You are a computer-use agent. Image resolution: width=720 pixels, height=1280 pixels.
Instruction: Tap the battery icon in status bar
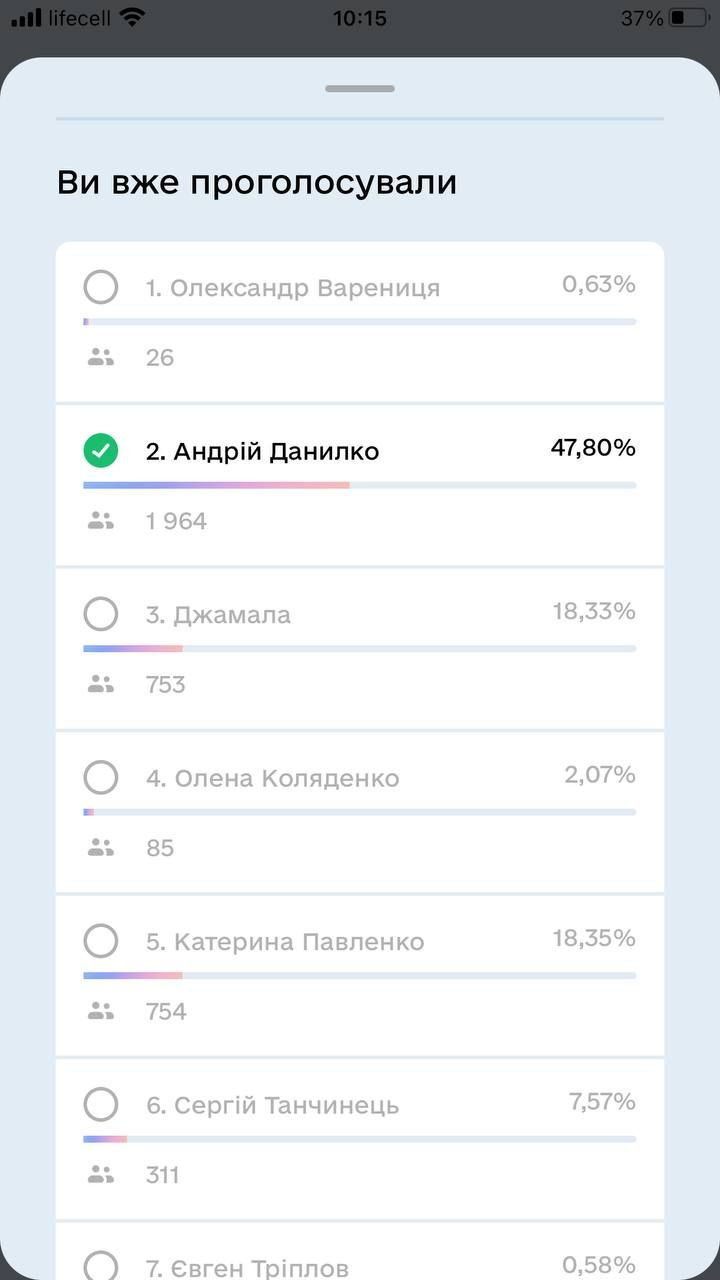point(688,18)
